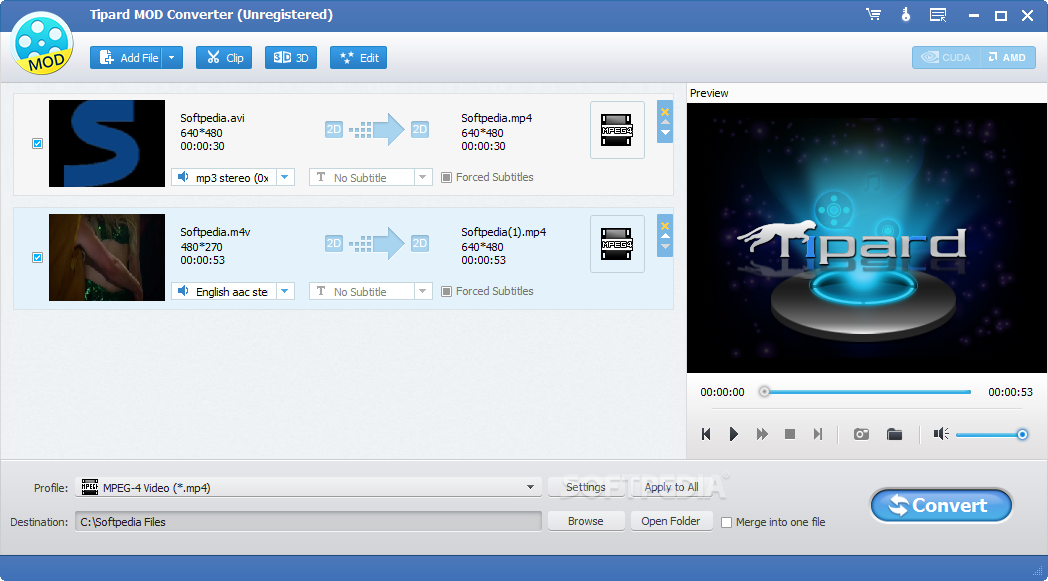Screen dimensions: 1048x581
Task: Step to next frame in preview
Action: click(x=817, y=435)
